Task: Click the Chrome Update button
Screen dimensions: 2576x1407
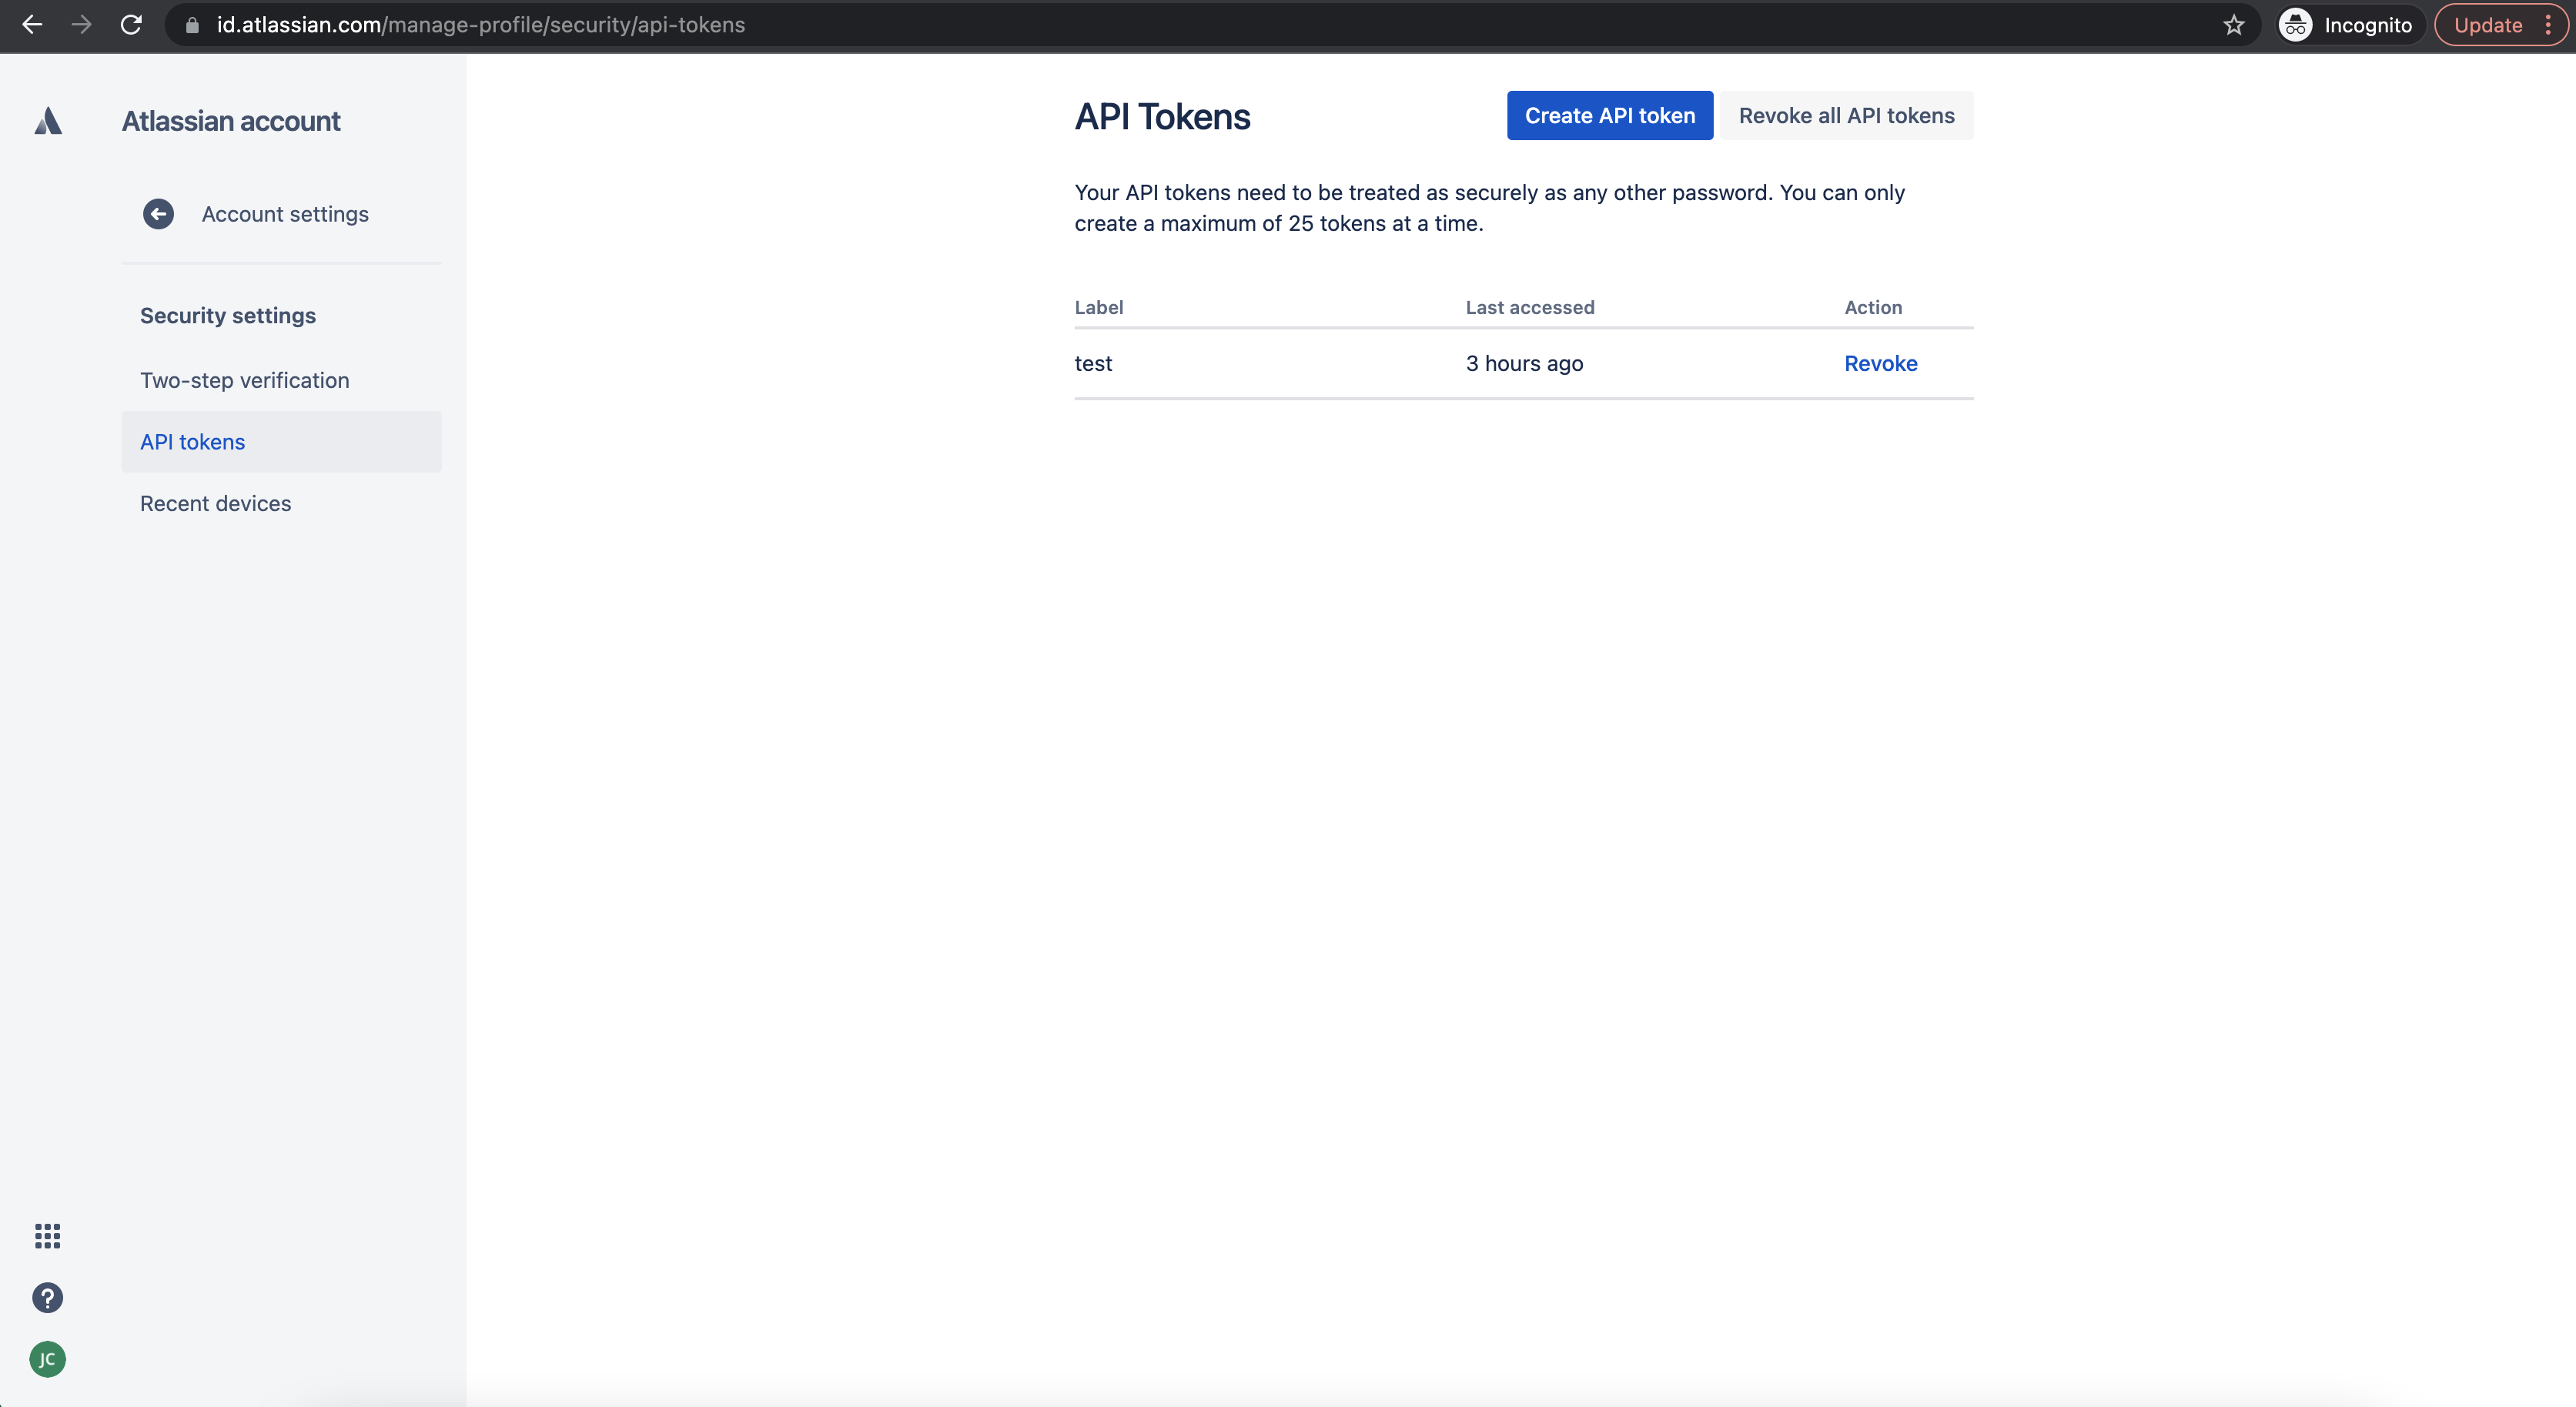Action: tap(2488, 25)
